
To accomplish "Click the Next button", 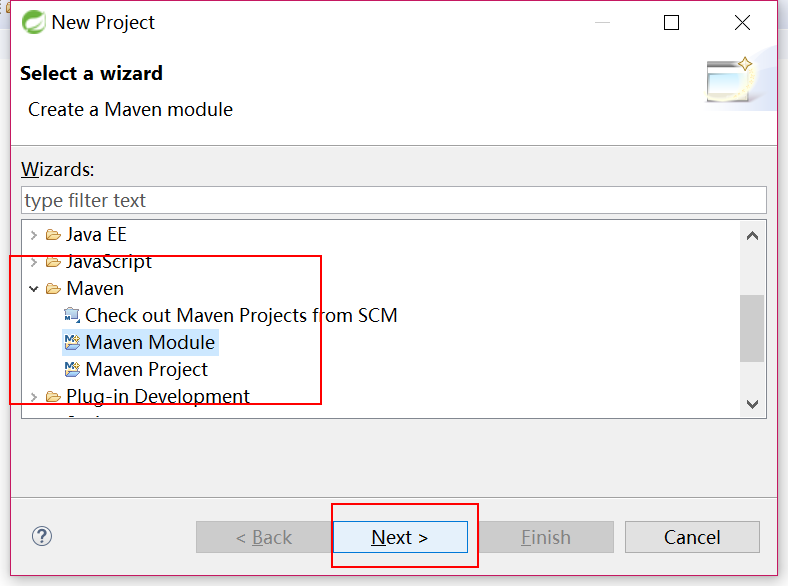I will click(x=400, y=537).
